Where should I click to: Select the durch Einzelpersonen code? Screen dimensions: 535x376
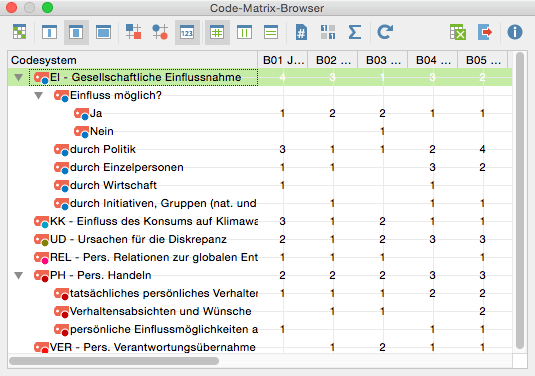pos(127,168)
